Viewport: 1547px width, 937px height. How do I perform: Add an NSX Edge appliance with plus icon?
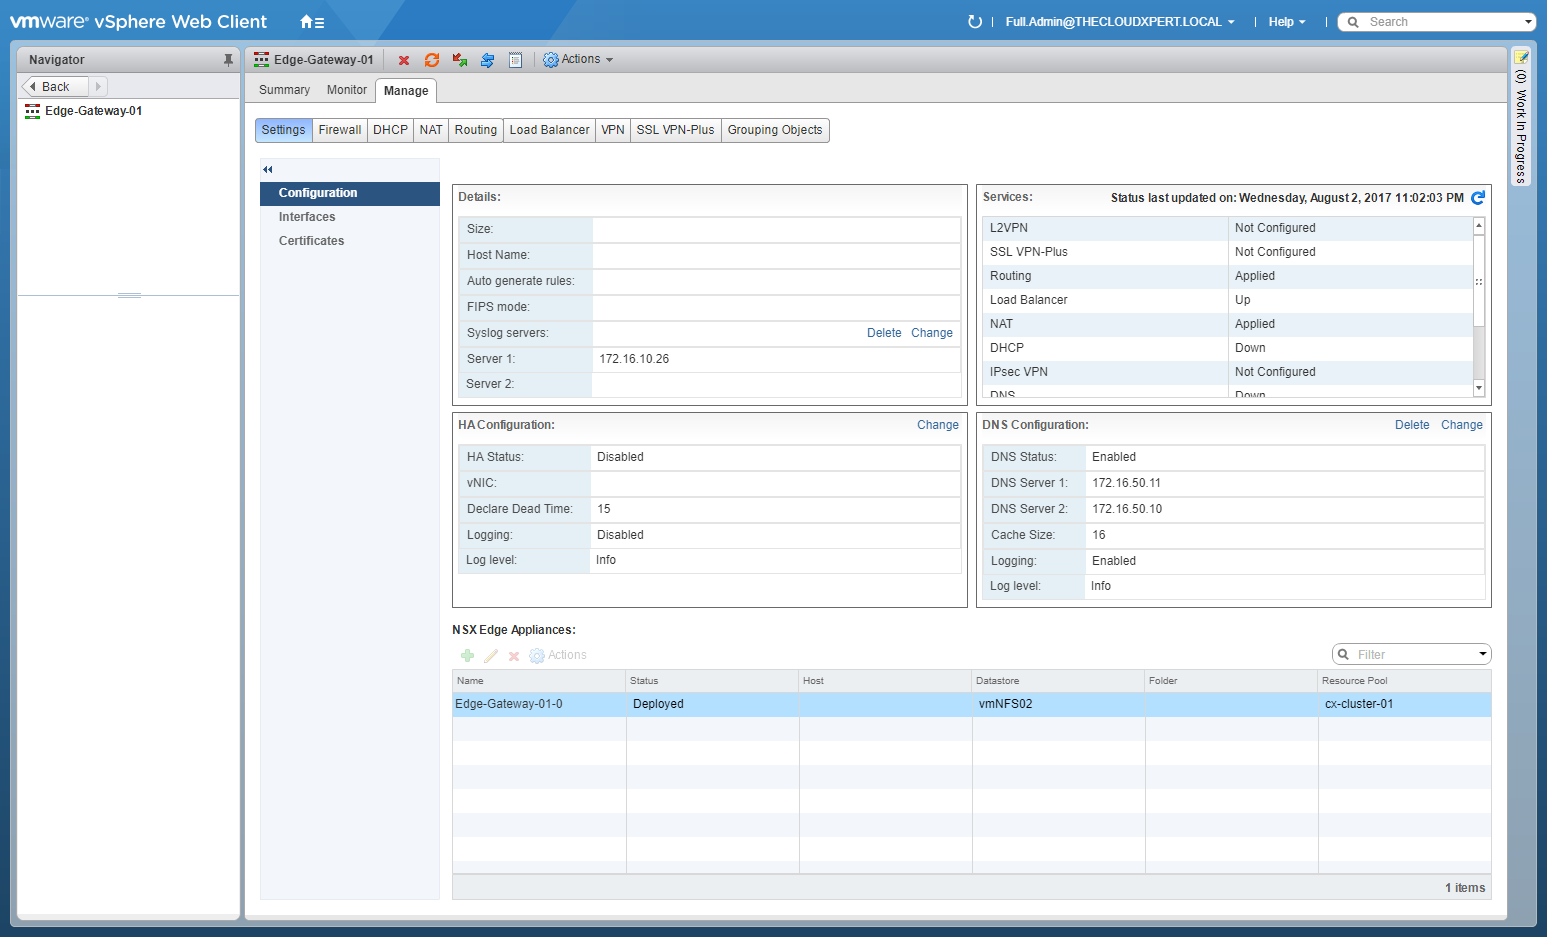(x=467, y=656)
